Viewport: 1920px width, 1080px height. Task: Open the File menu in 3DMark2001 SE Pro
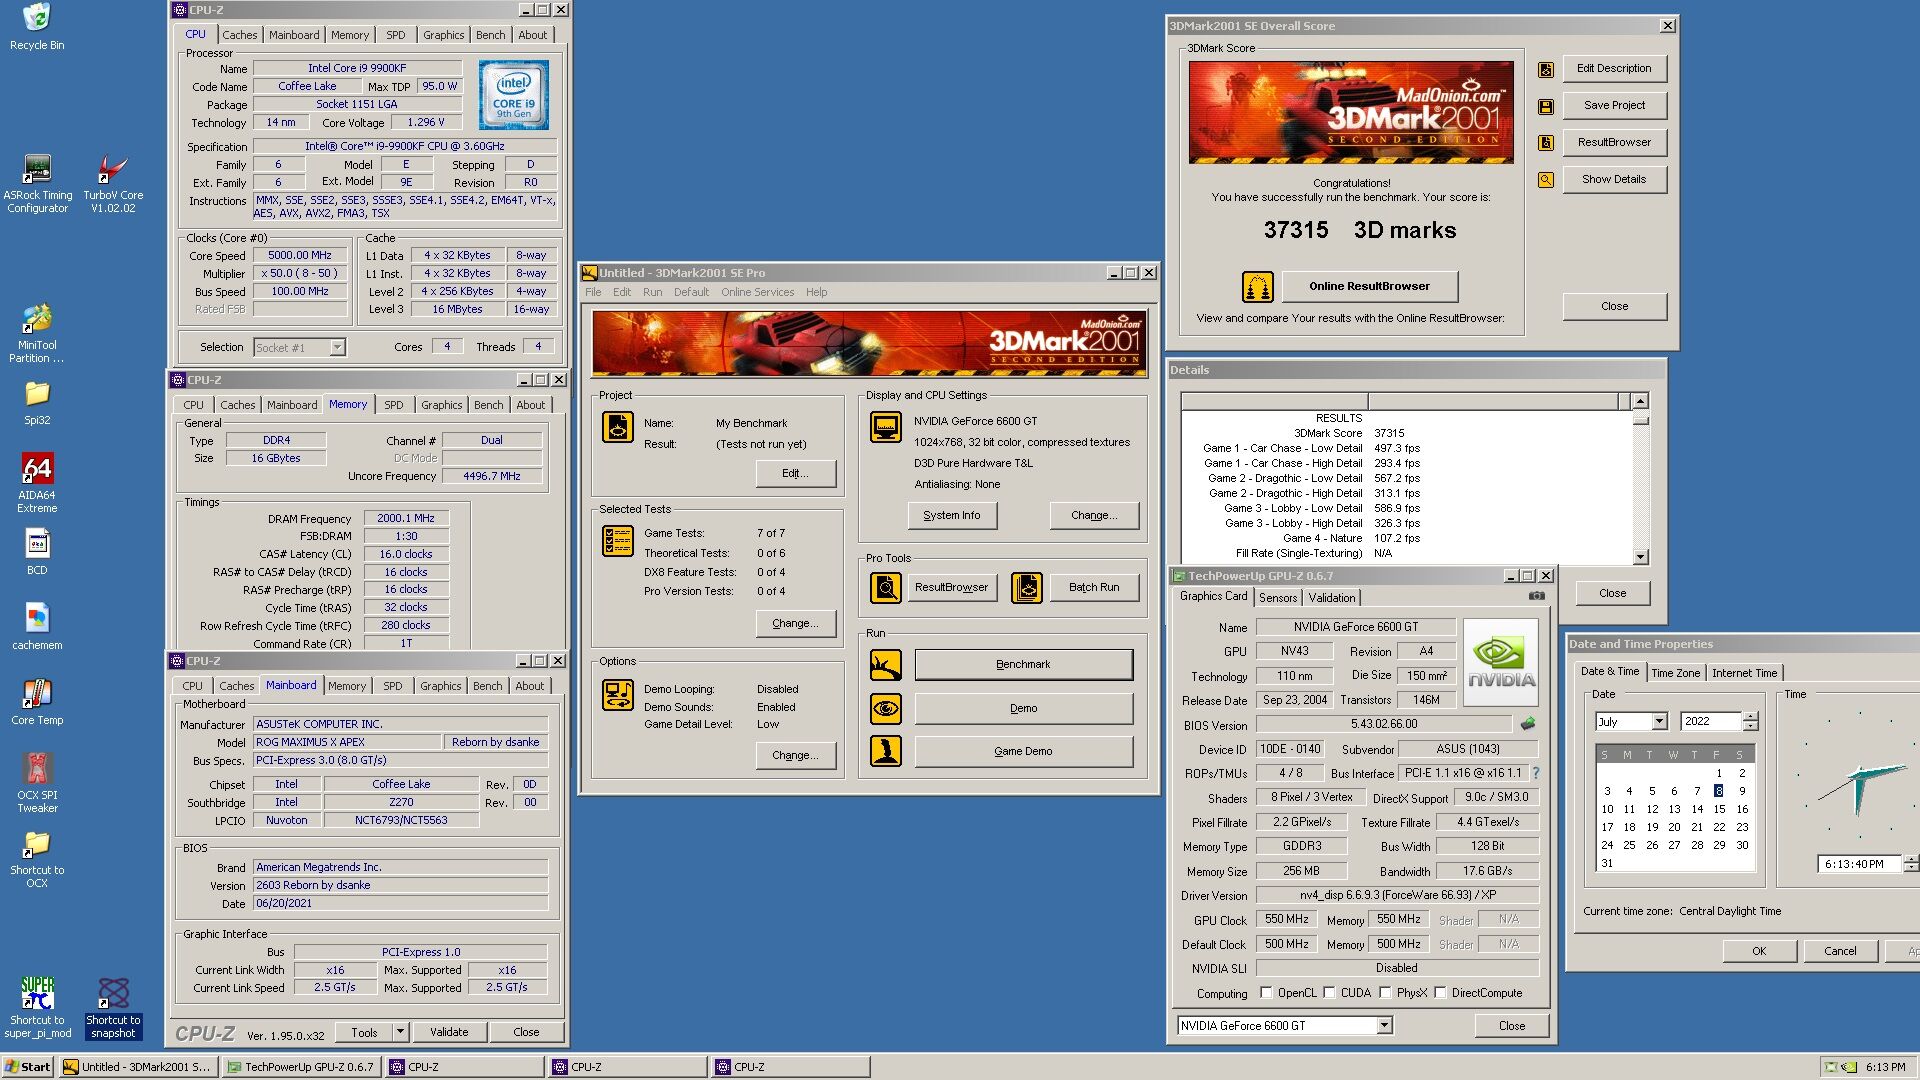click(593, 292)
